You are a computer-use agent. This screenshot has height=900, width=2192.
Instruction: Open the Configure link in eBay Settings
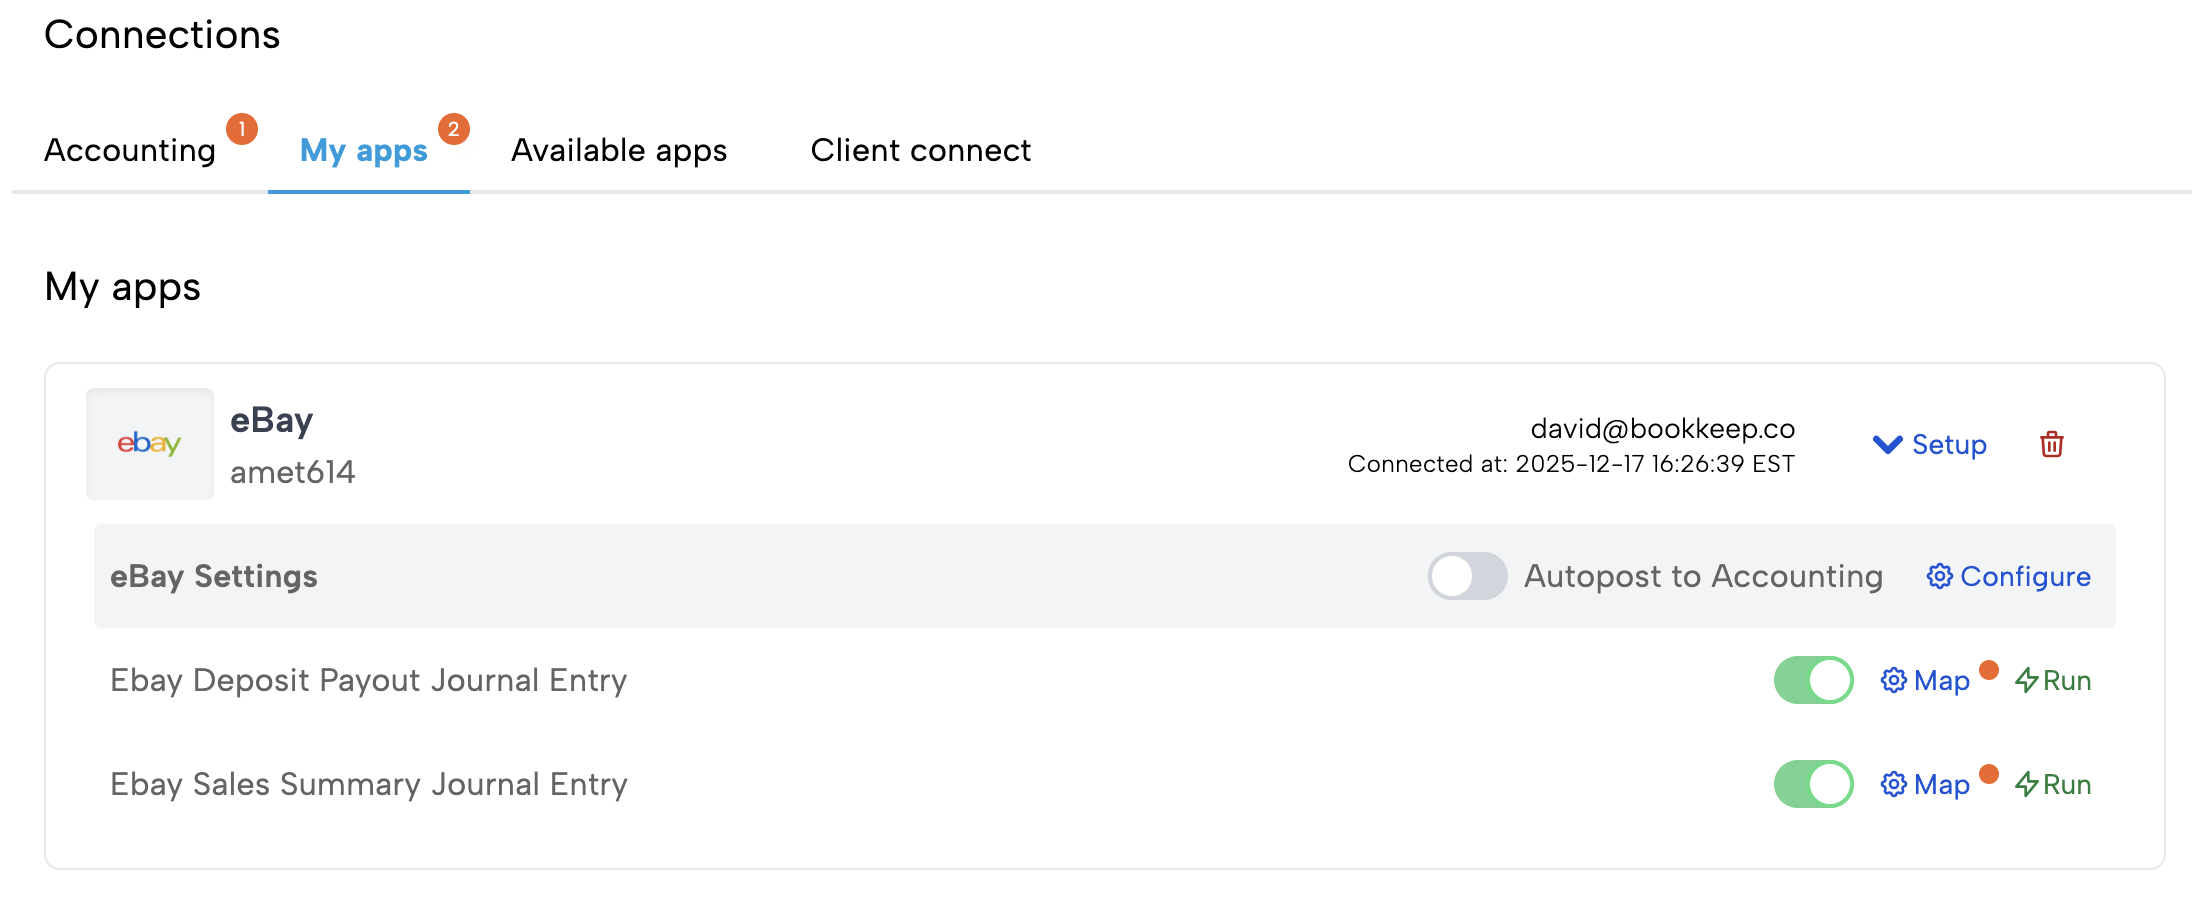[2025, 576]
